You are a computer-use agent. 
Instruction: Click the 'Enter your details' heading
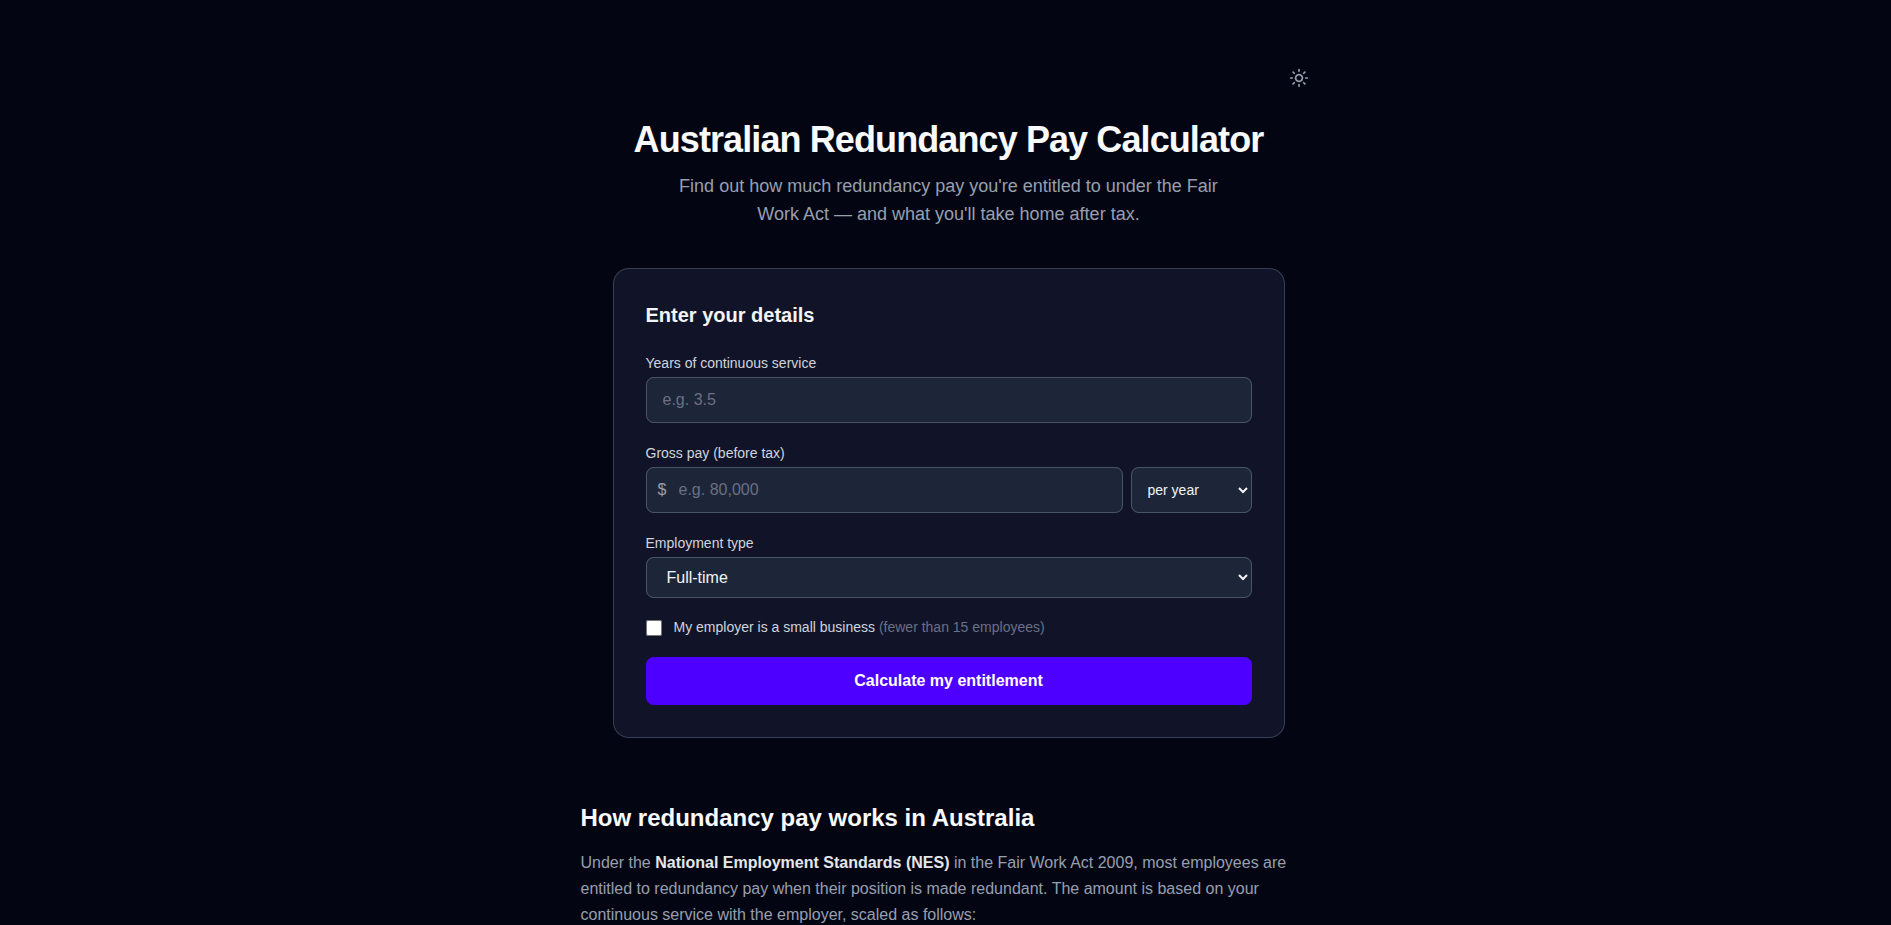[x=729, y=315]
